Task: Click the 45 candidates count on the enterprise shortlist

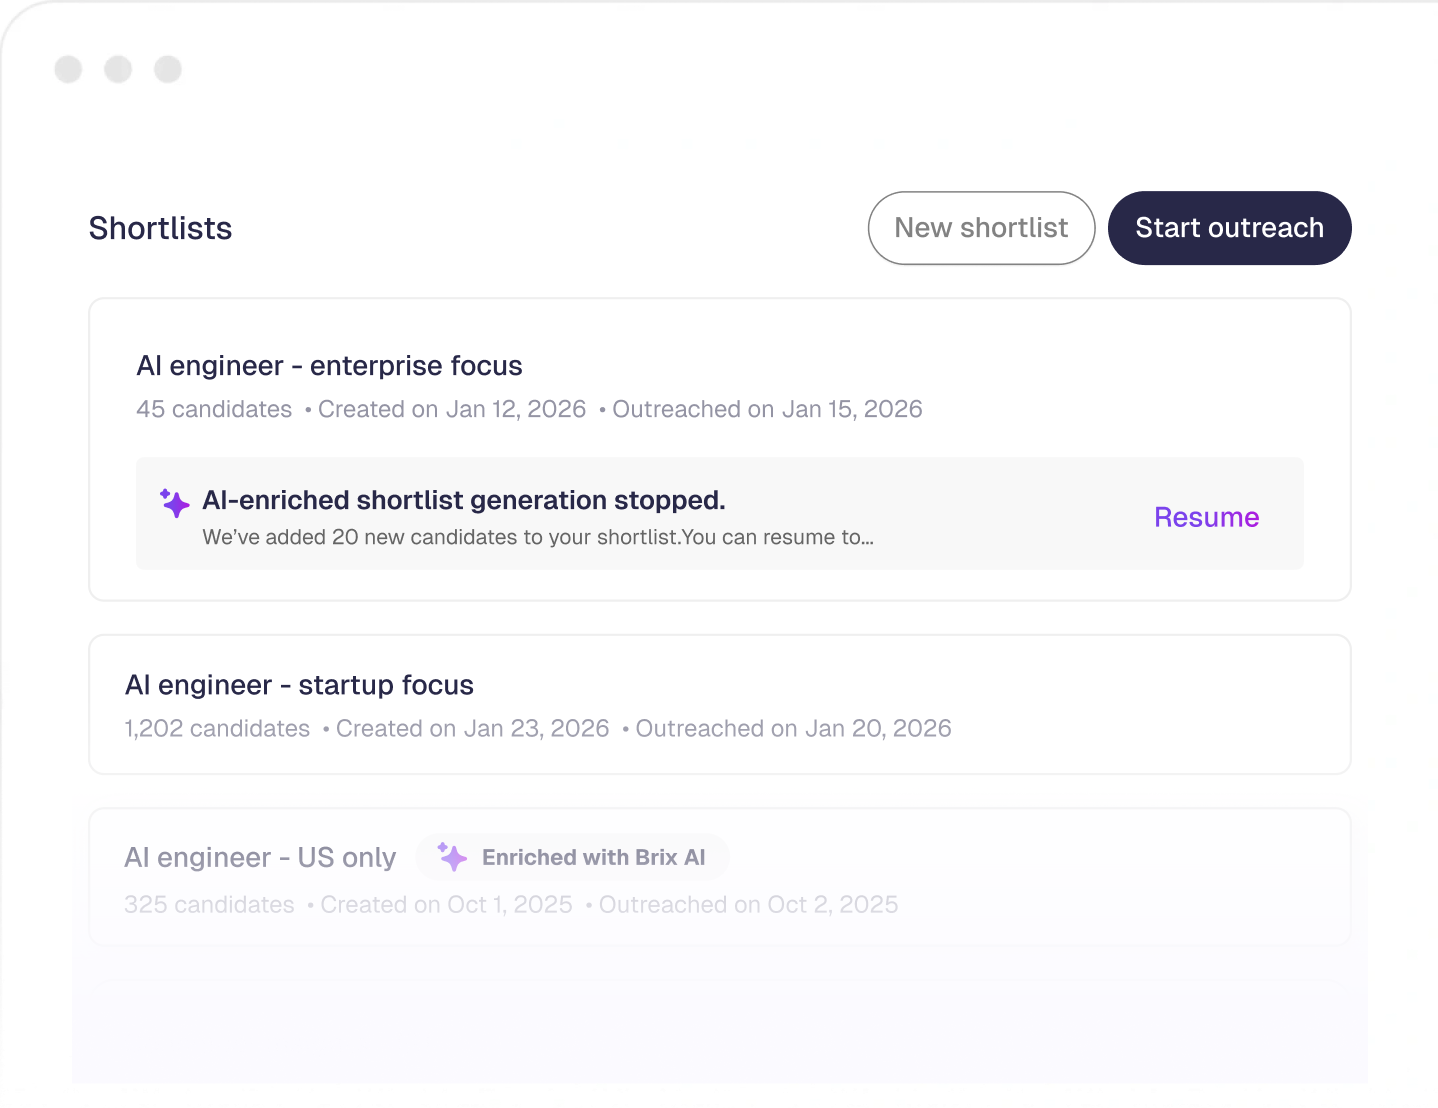Action: 213,409
